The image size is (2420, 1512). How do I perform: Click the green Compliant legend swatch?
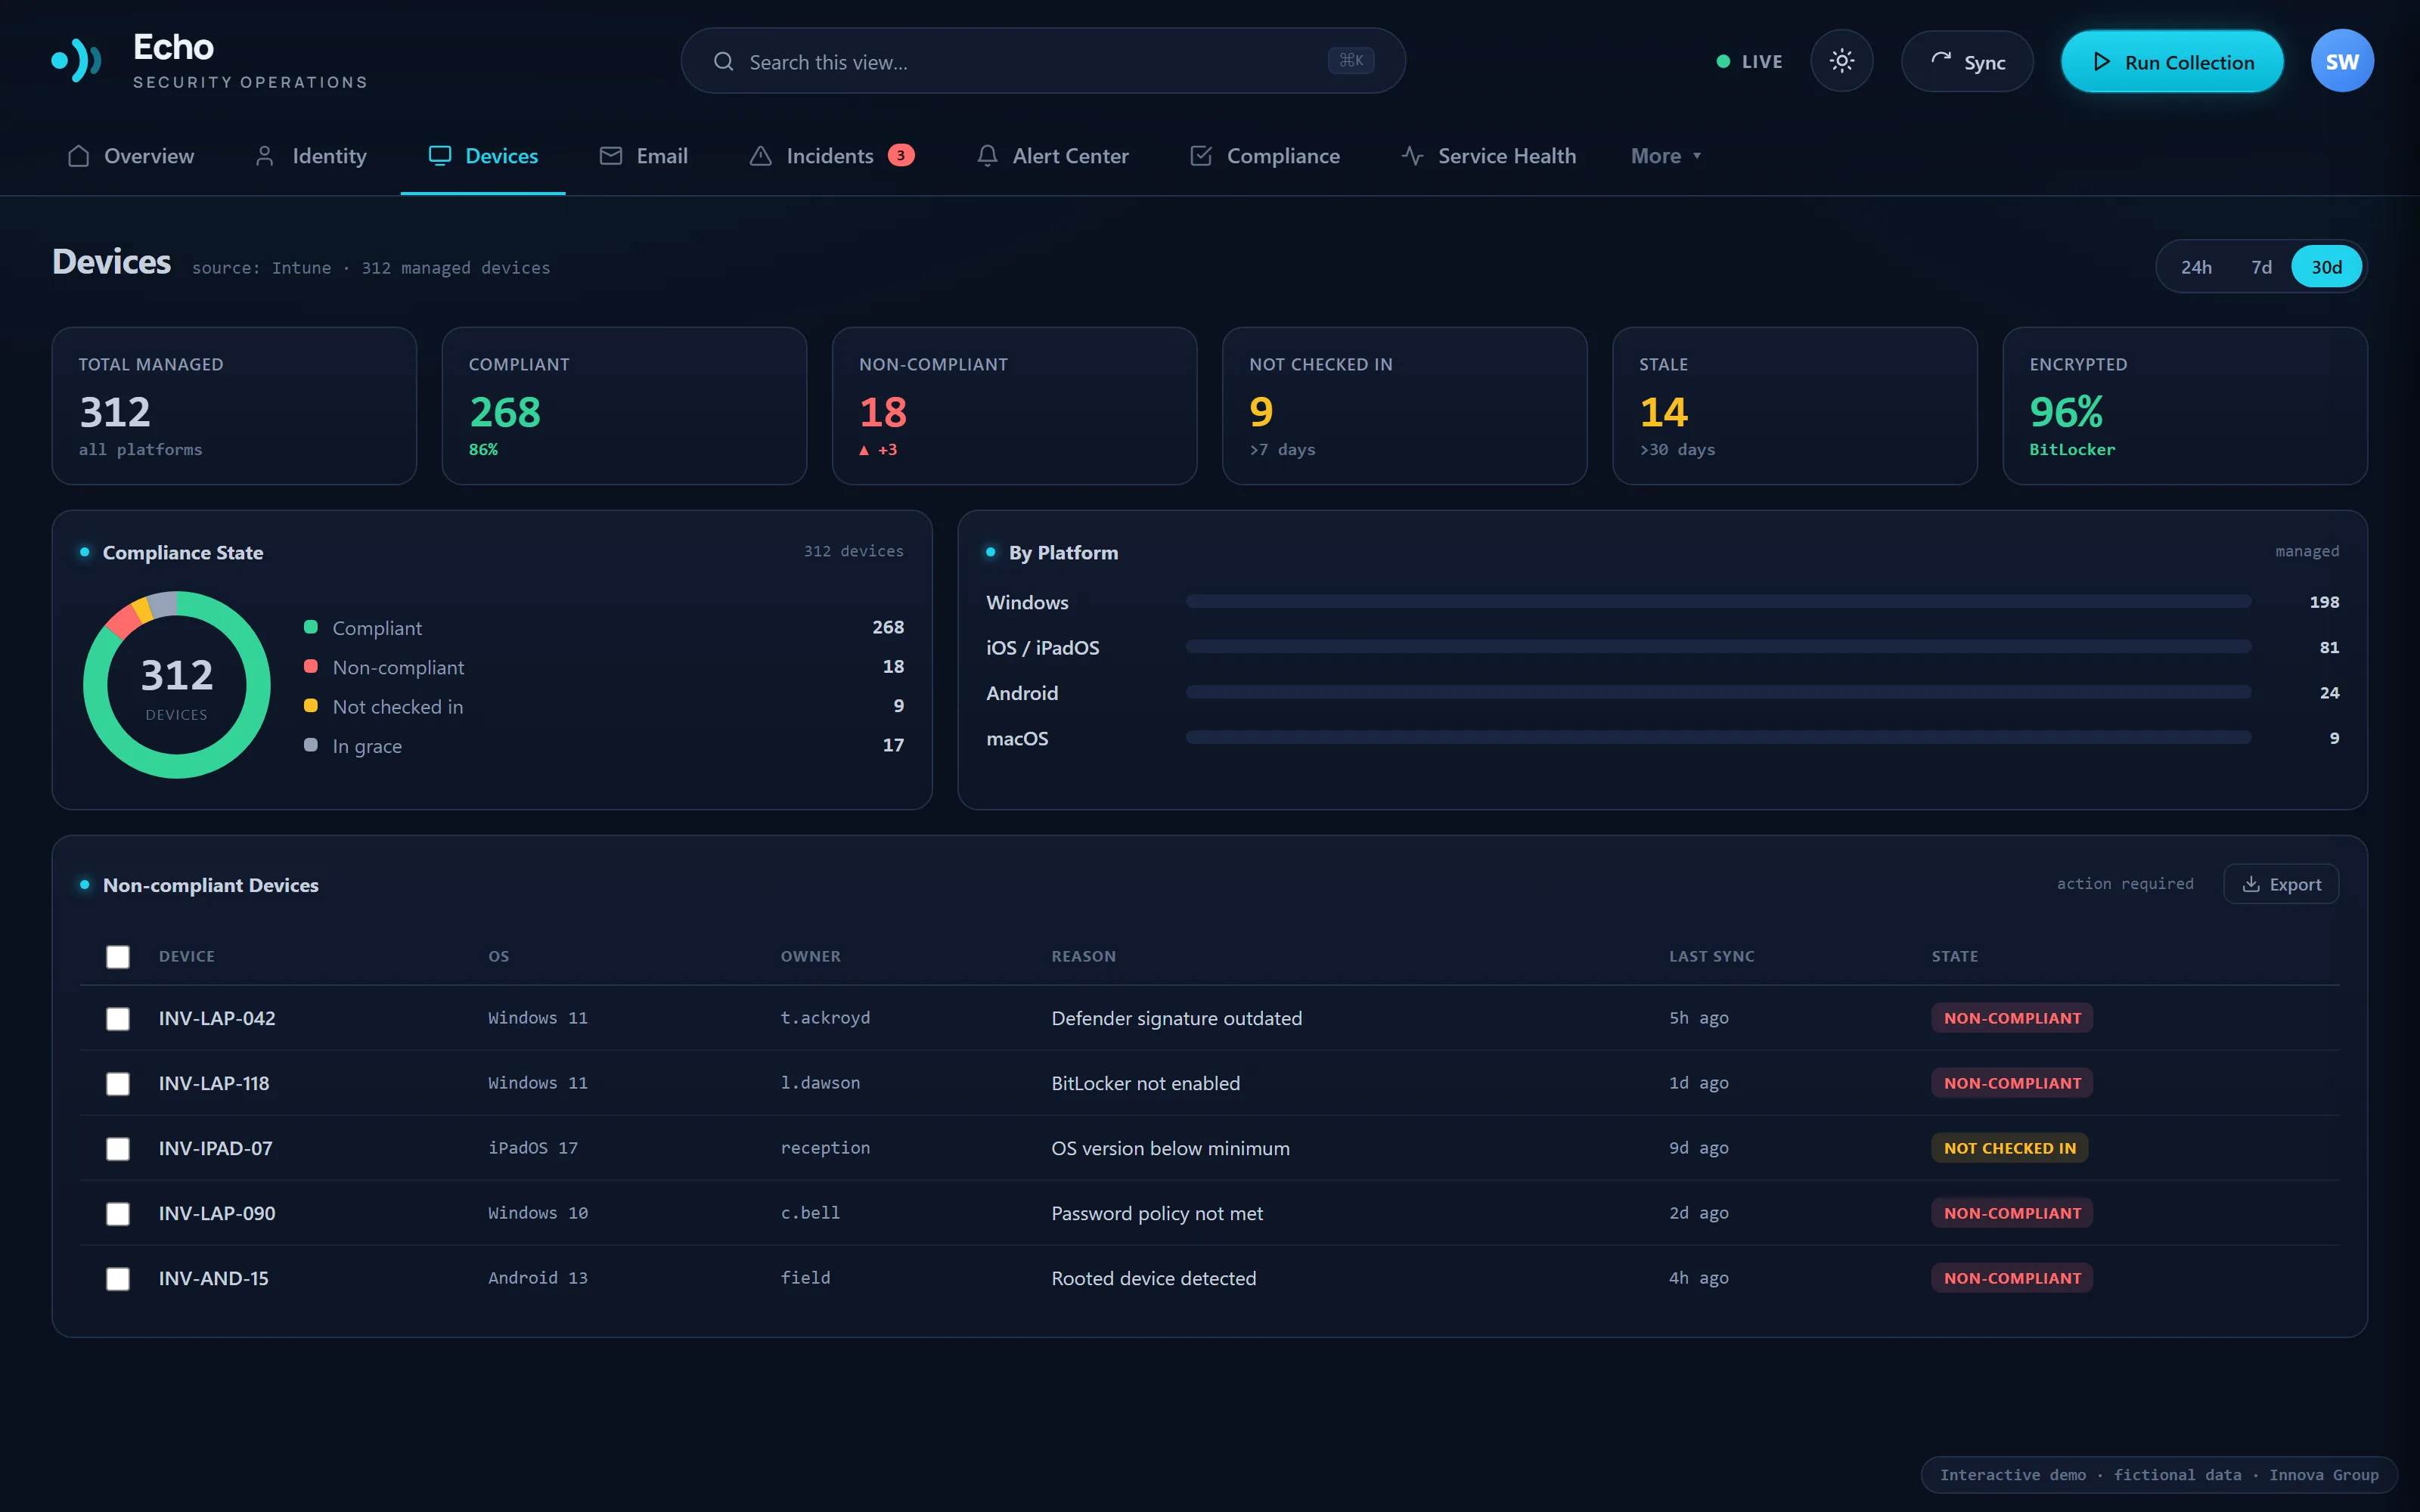tap(311, 627)
